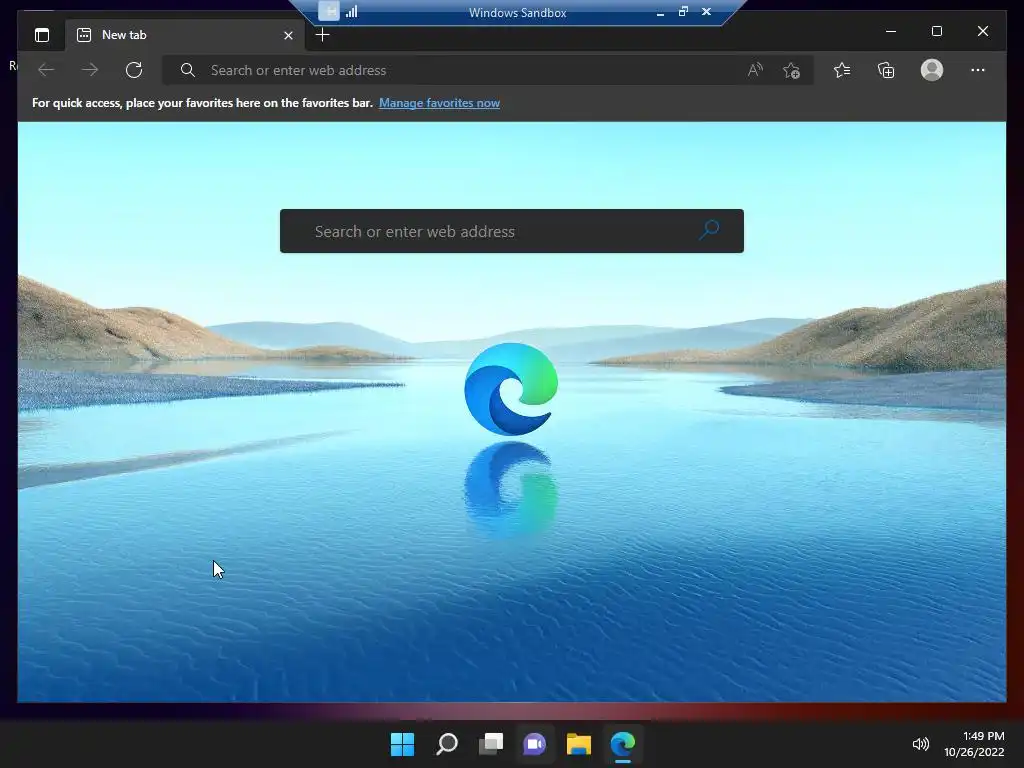Click the Edge logo on the page
The height and width of the screenshot is (768, 1024).
pos(511,389)
